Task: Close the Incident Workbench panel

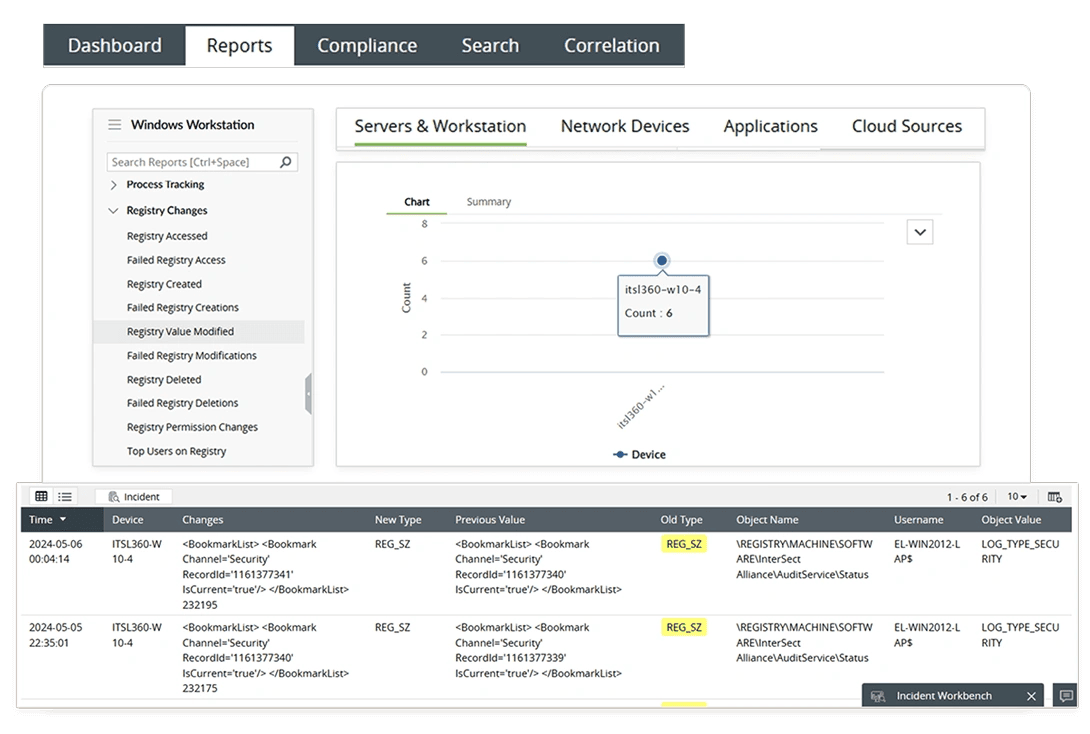Action: pyautogui.click(x=1031, y=696)
